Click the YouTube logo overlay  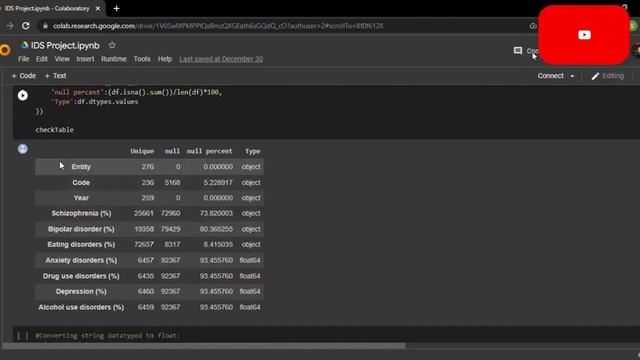584,35
